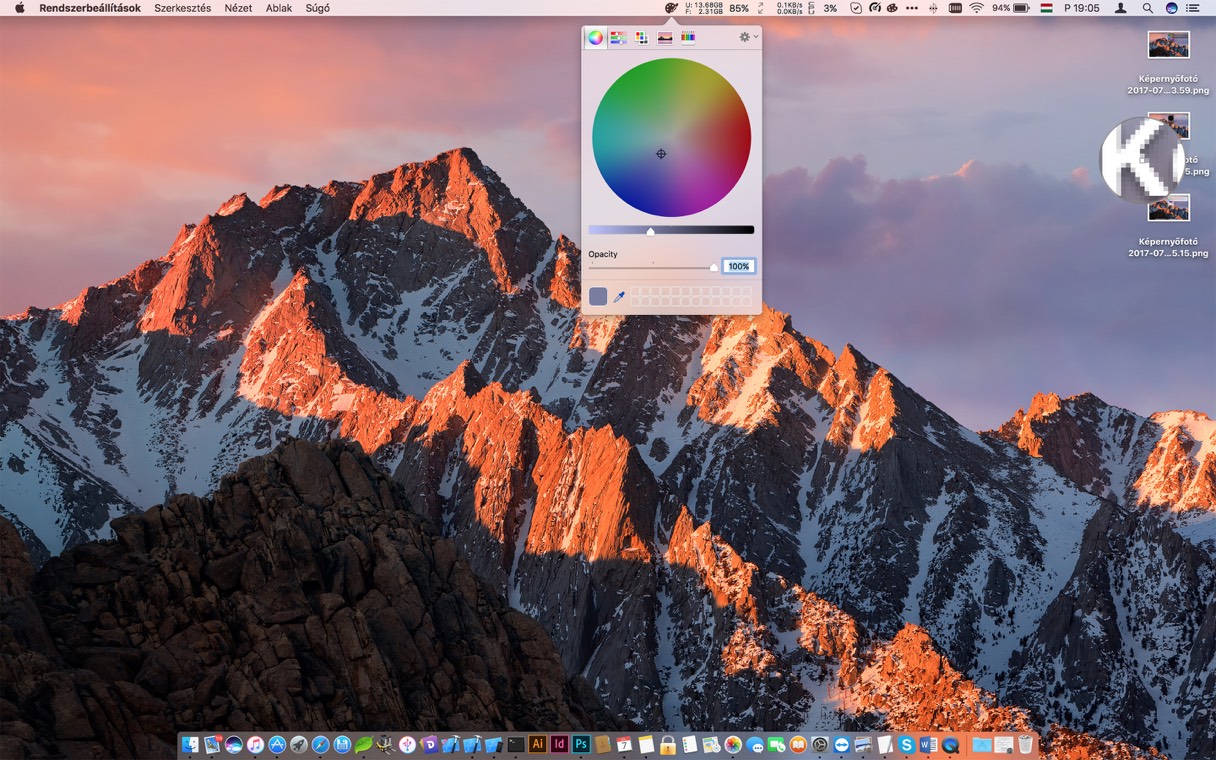The height and width of the screenshot is (760, 1216).
Task: Open Spotlight search magnifier in menu bar
Action: pyautogui.click(x=1148, y=8)
